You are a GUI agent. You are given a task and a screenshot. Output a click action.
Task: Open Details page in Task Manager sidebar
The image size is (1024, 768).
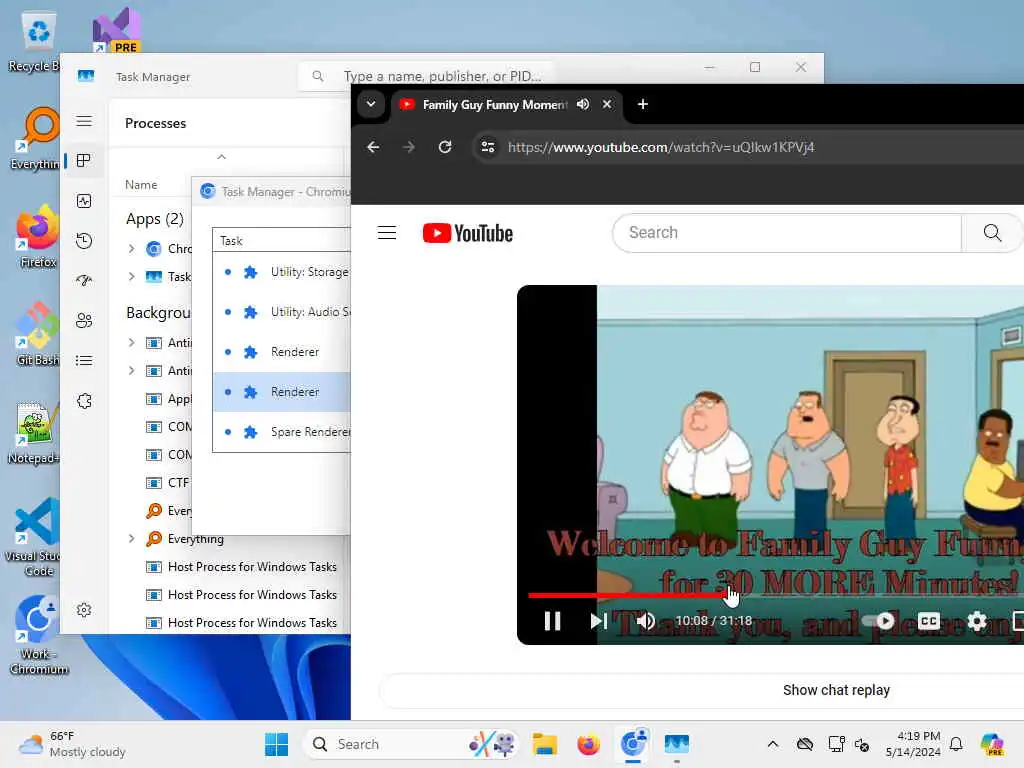tap(84, 360)
